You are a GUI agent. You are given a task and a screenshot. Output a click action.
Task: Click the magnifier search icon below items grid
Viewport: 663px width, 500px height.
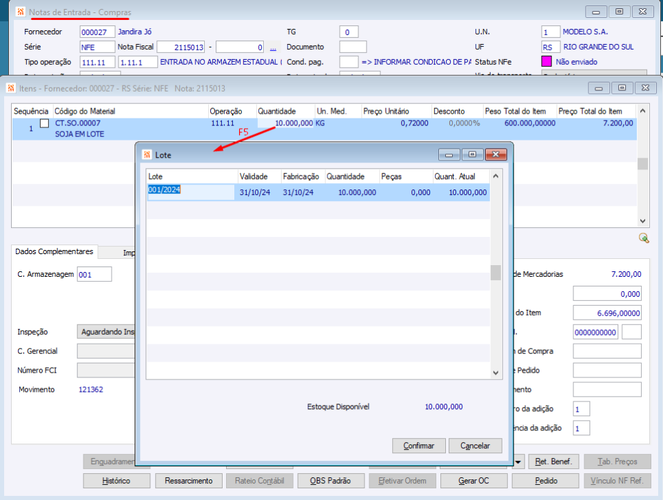[x=644, y=238]
